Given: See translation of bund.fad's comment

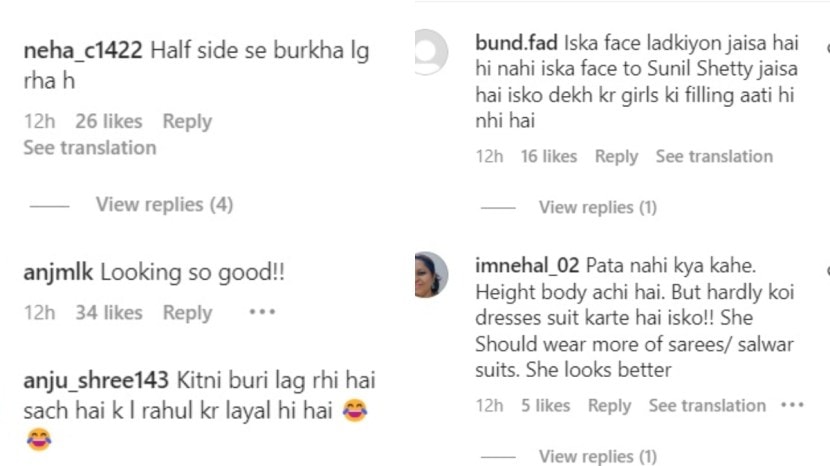Looking at the screenshot, I should click(714, 156).
